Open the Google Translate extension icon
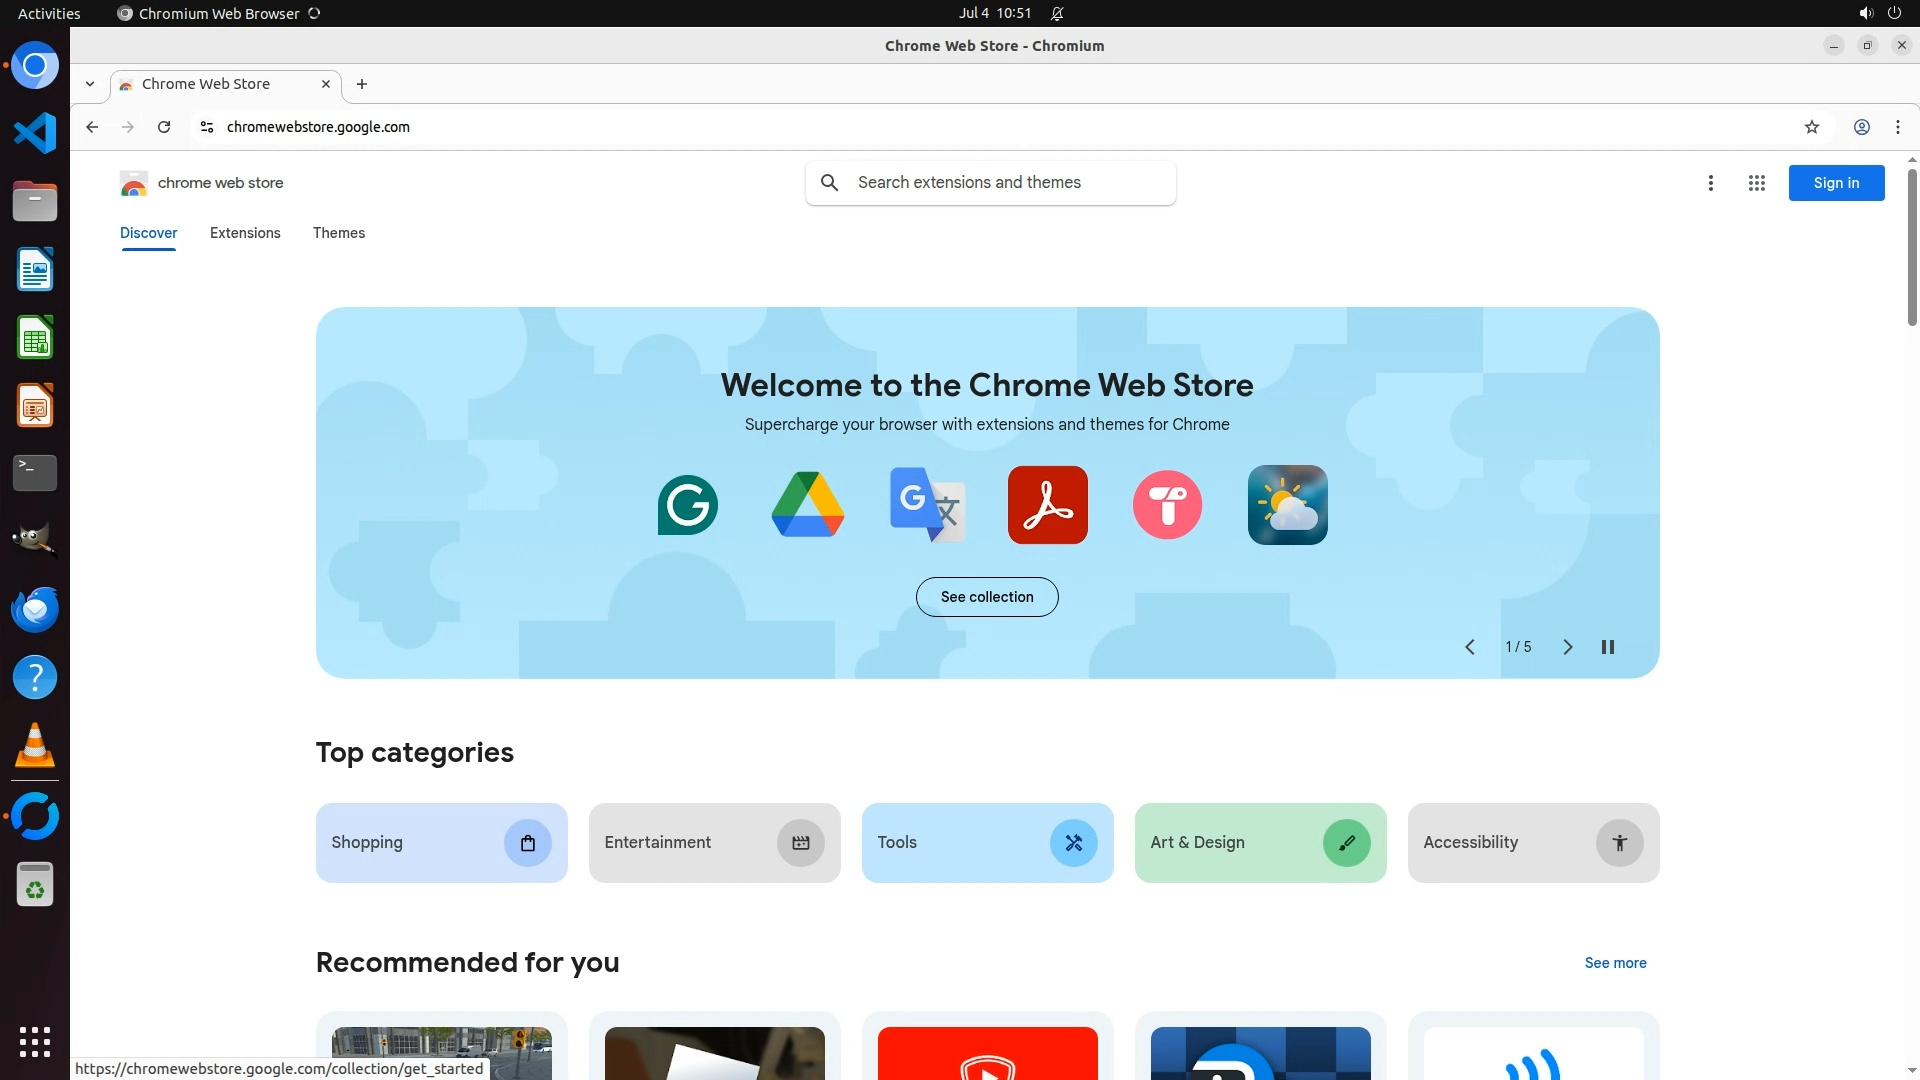 click(x=928, y=505)
